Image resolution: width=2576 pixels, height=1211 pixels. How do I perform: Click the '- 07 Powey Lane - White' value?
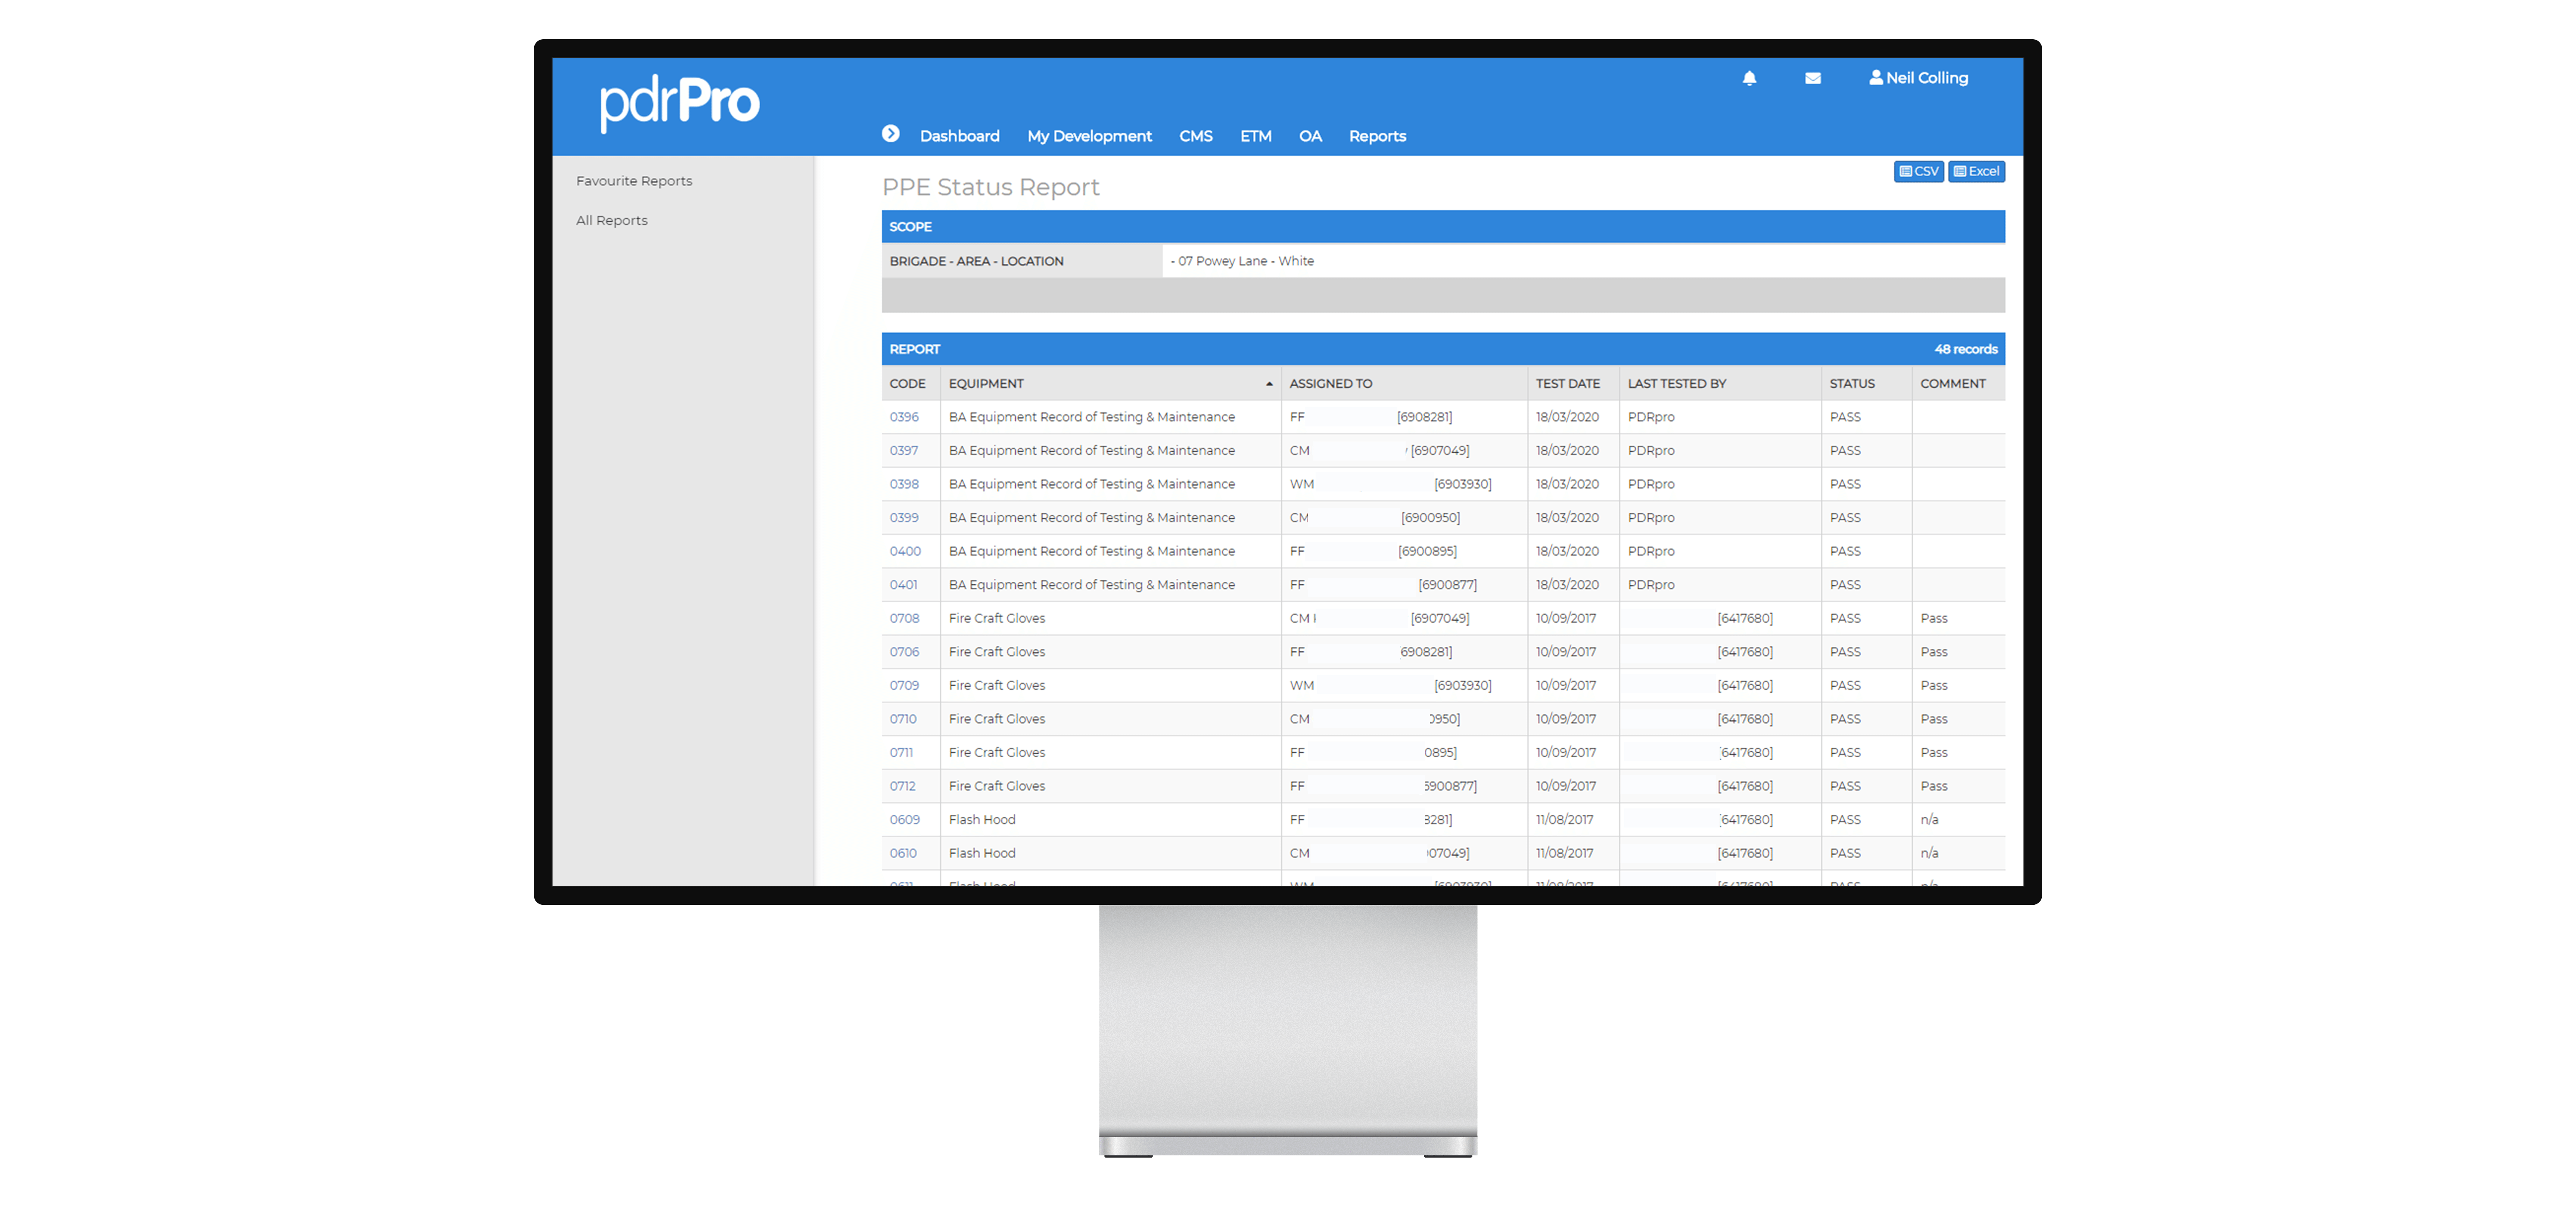click(1242, 261)
